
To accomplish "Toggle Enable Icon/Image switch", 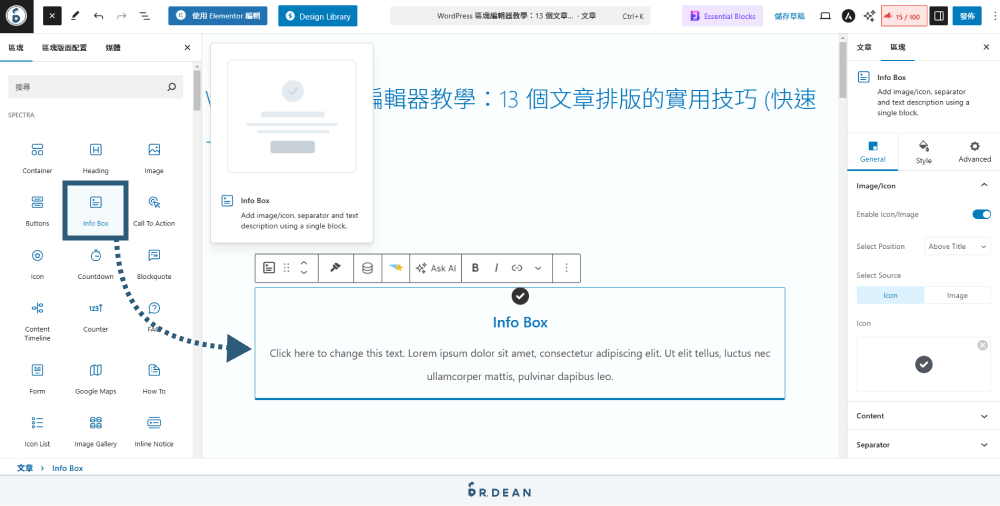I will point(982,214).
